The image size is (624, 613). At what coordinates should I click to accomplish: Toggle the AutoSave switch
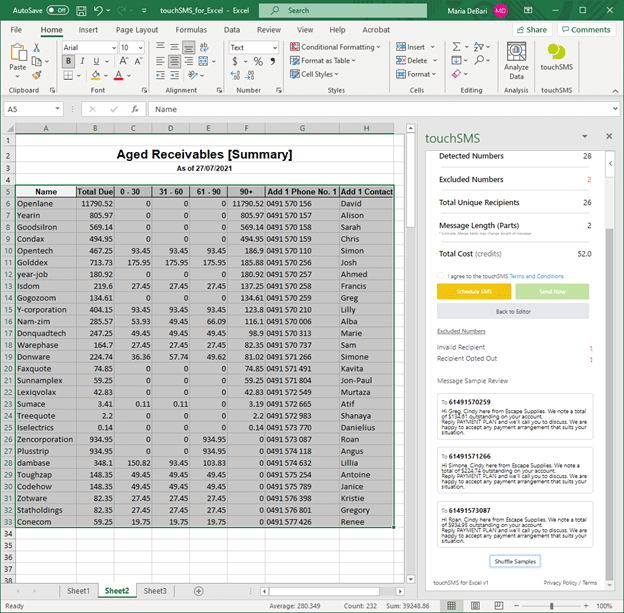click(57, 10)
